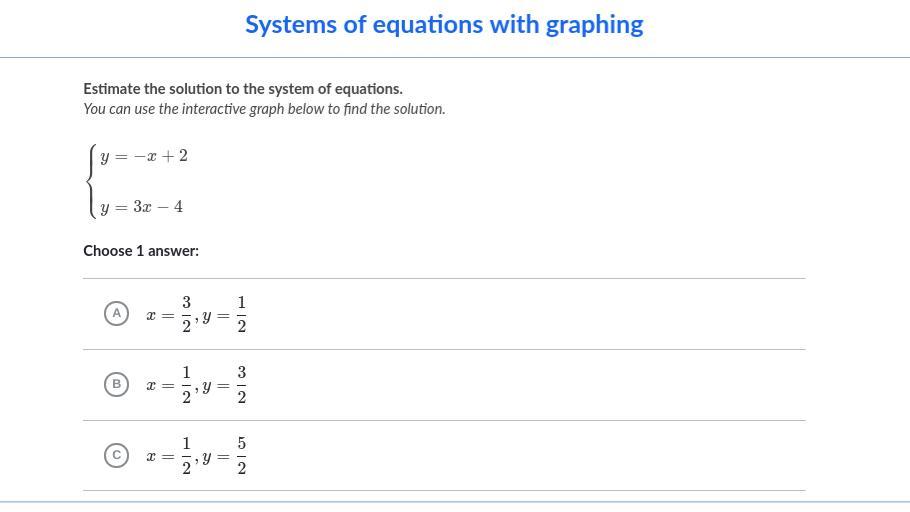Click the Systems of equations with graphing title
910x512 pixels.
(444, 25)
